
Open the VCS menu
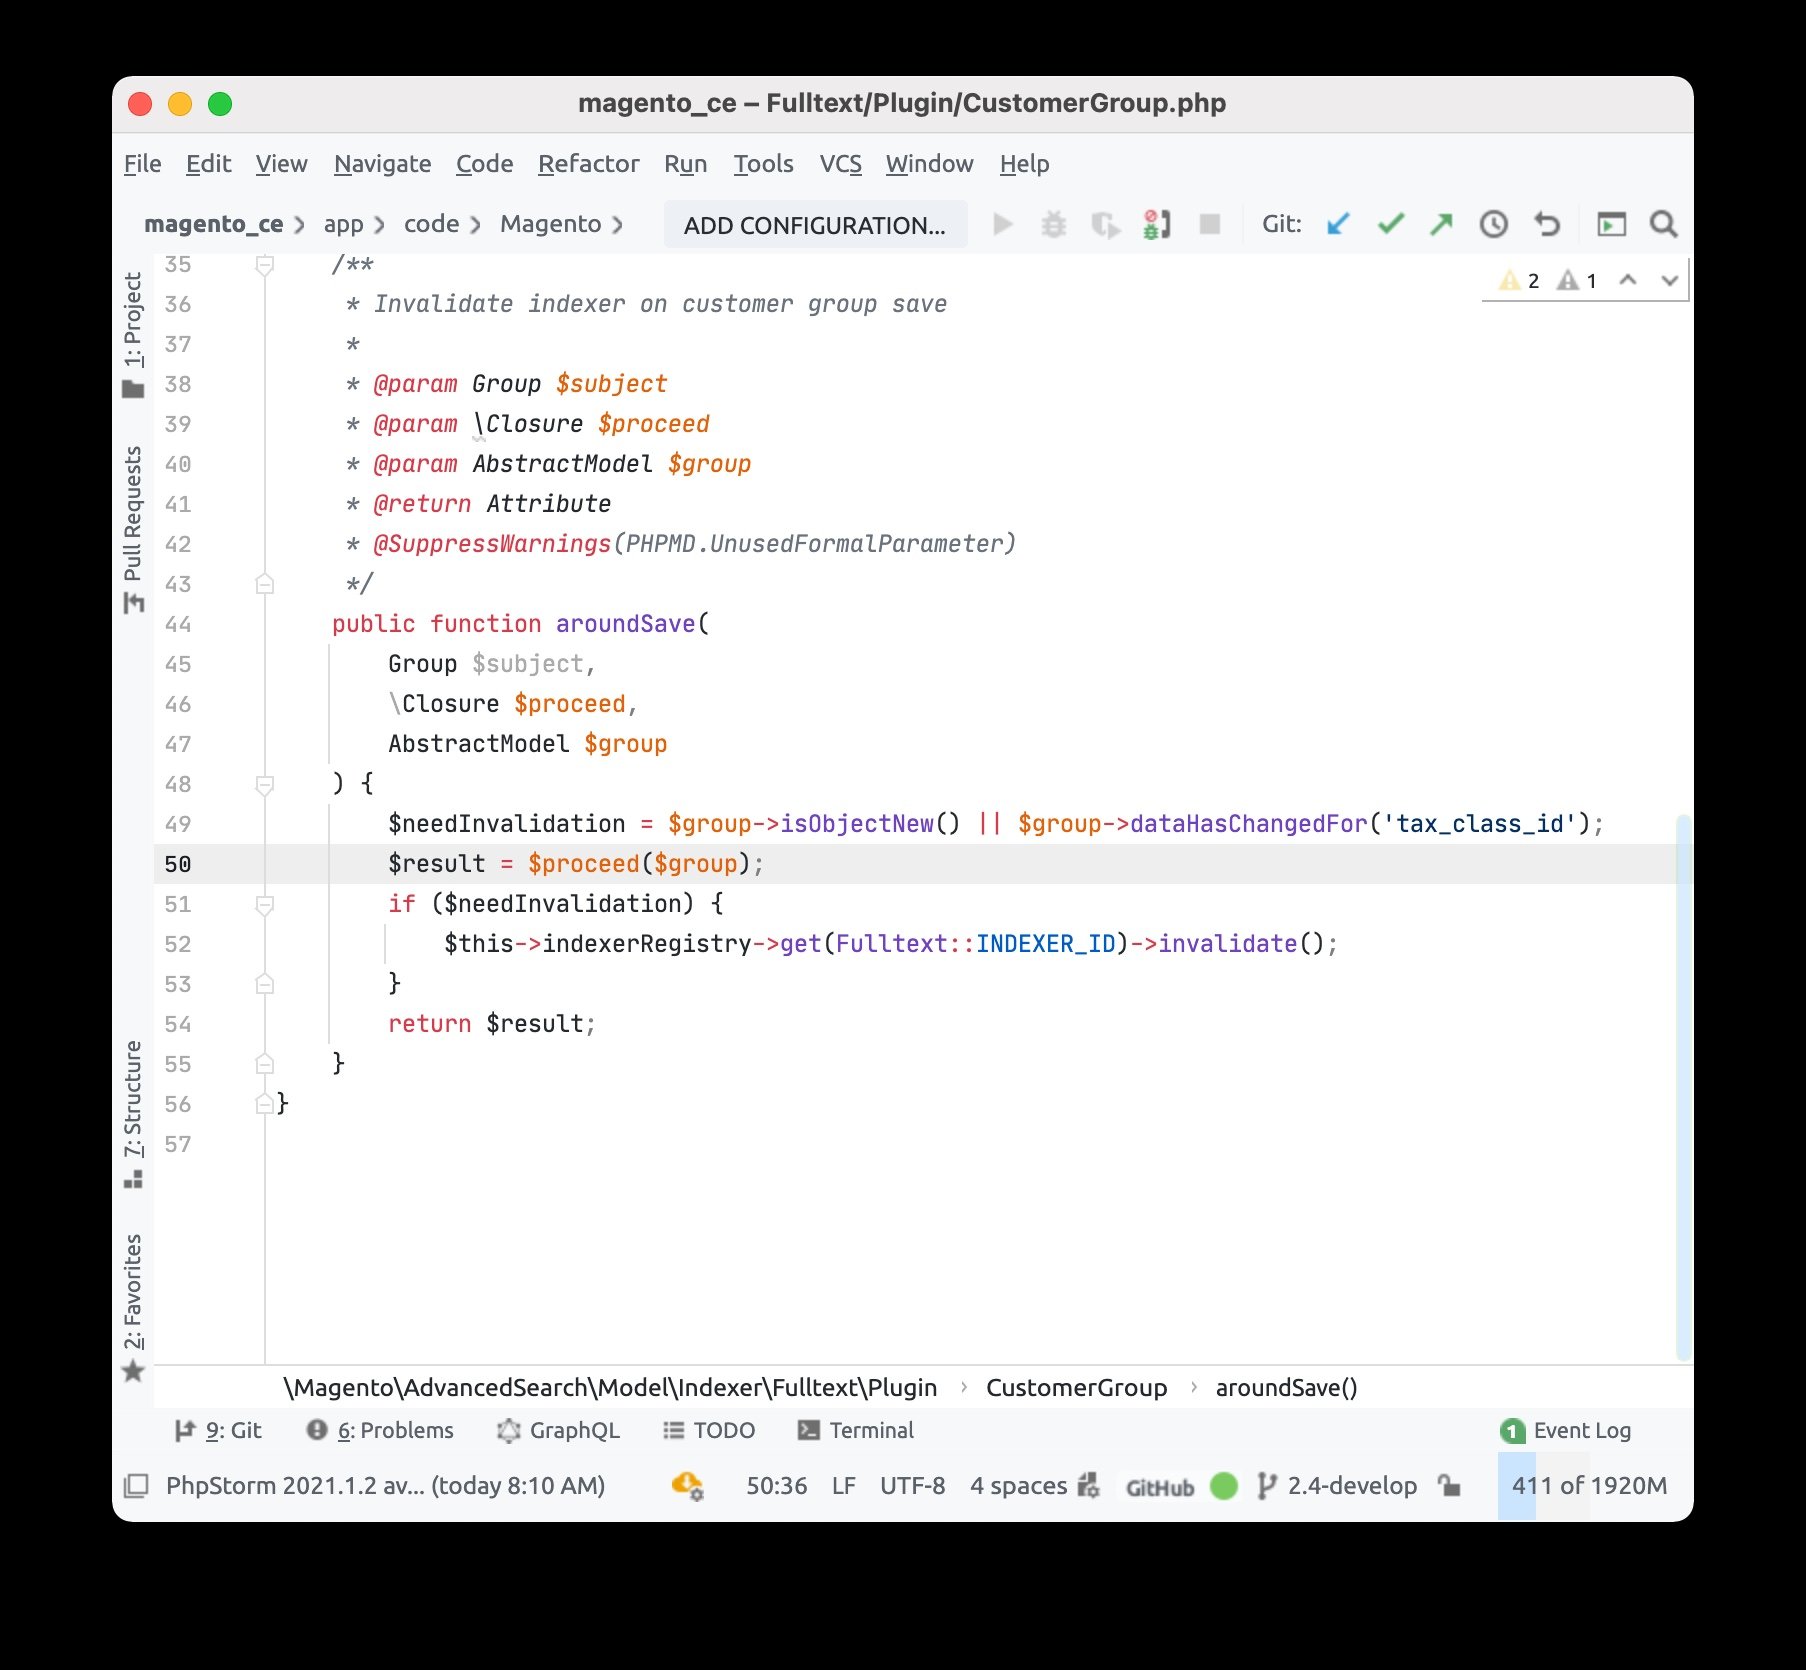tap(840, 164)
